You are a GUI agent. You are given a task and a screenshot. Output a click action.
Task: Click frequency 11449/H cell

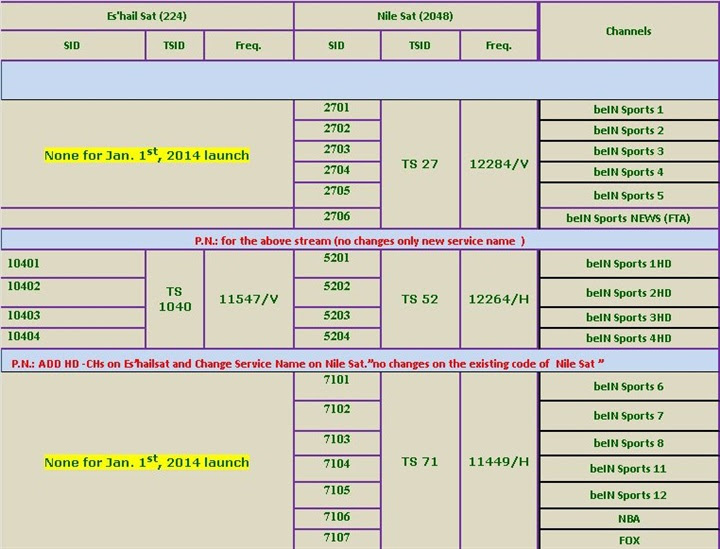499,461
